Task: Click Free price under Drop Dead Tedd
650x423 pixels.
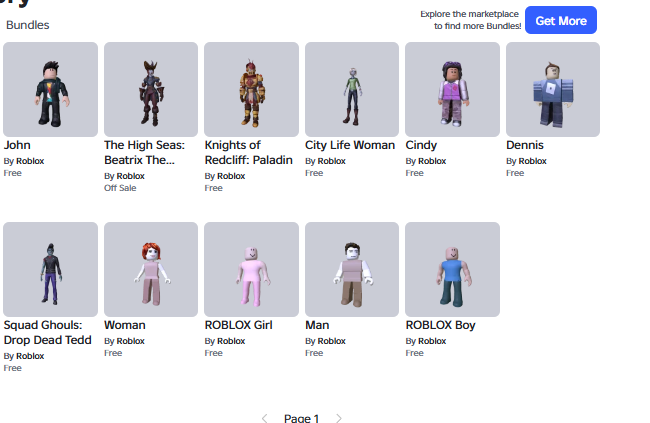Action: pyautogui.click(x=12, y=368)
